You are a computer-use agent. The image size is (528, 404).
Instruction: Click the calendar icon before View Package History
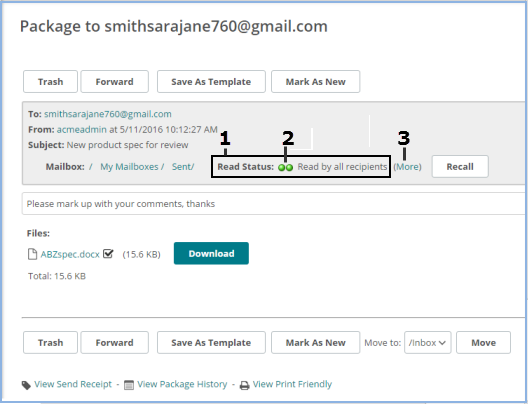[129, 384]
